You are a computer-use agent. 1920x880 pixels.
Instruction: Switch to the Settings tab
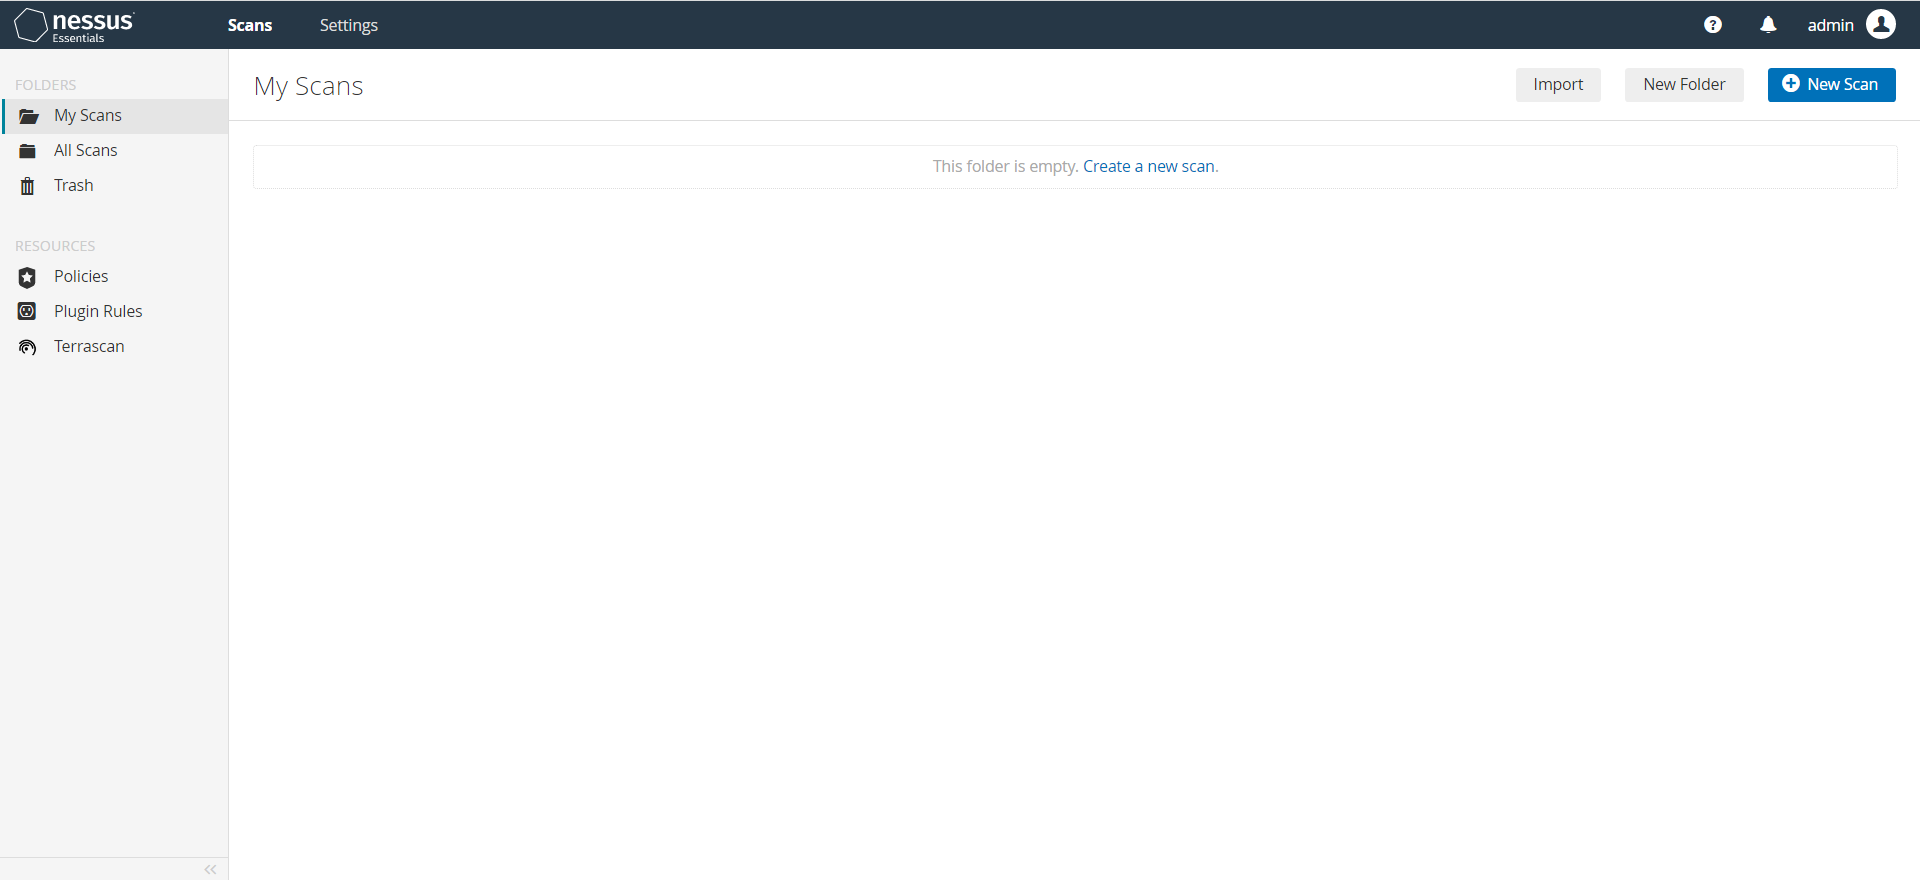pyautogui.click(x=348, y=25)
